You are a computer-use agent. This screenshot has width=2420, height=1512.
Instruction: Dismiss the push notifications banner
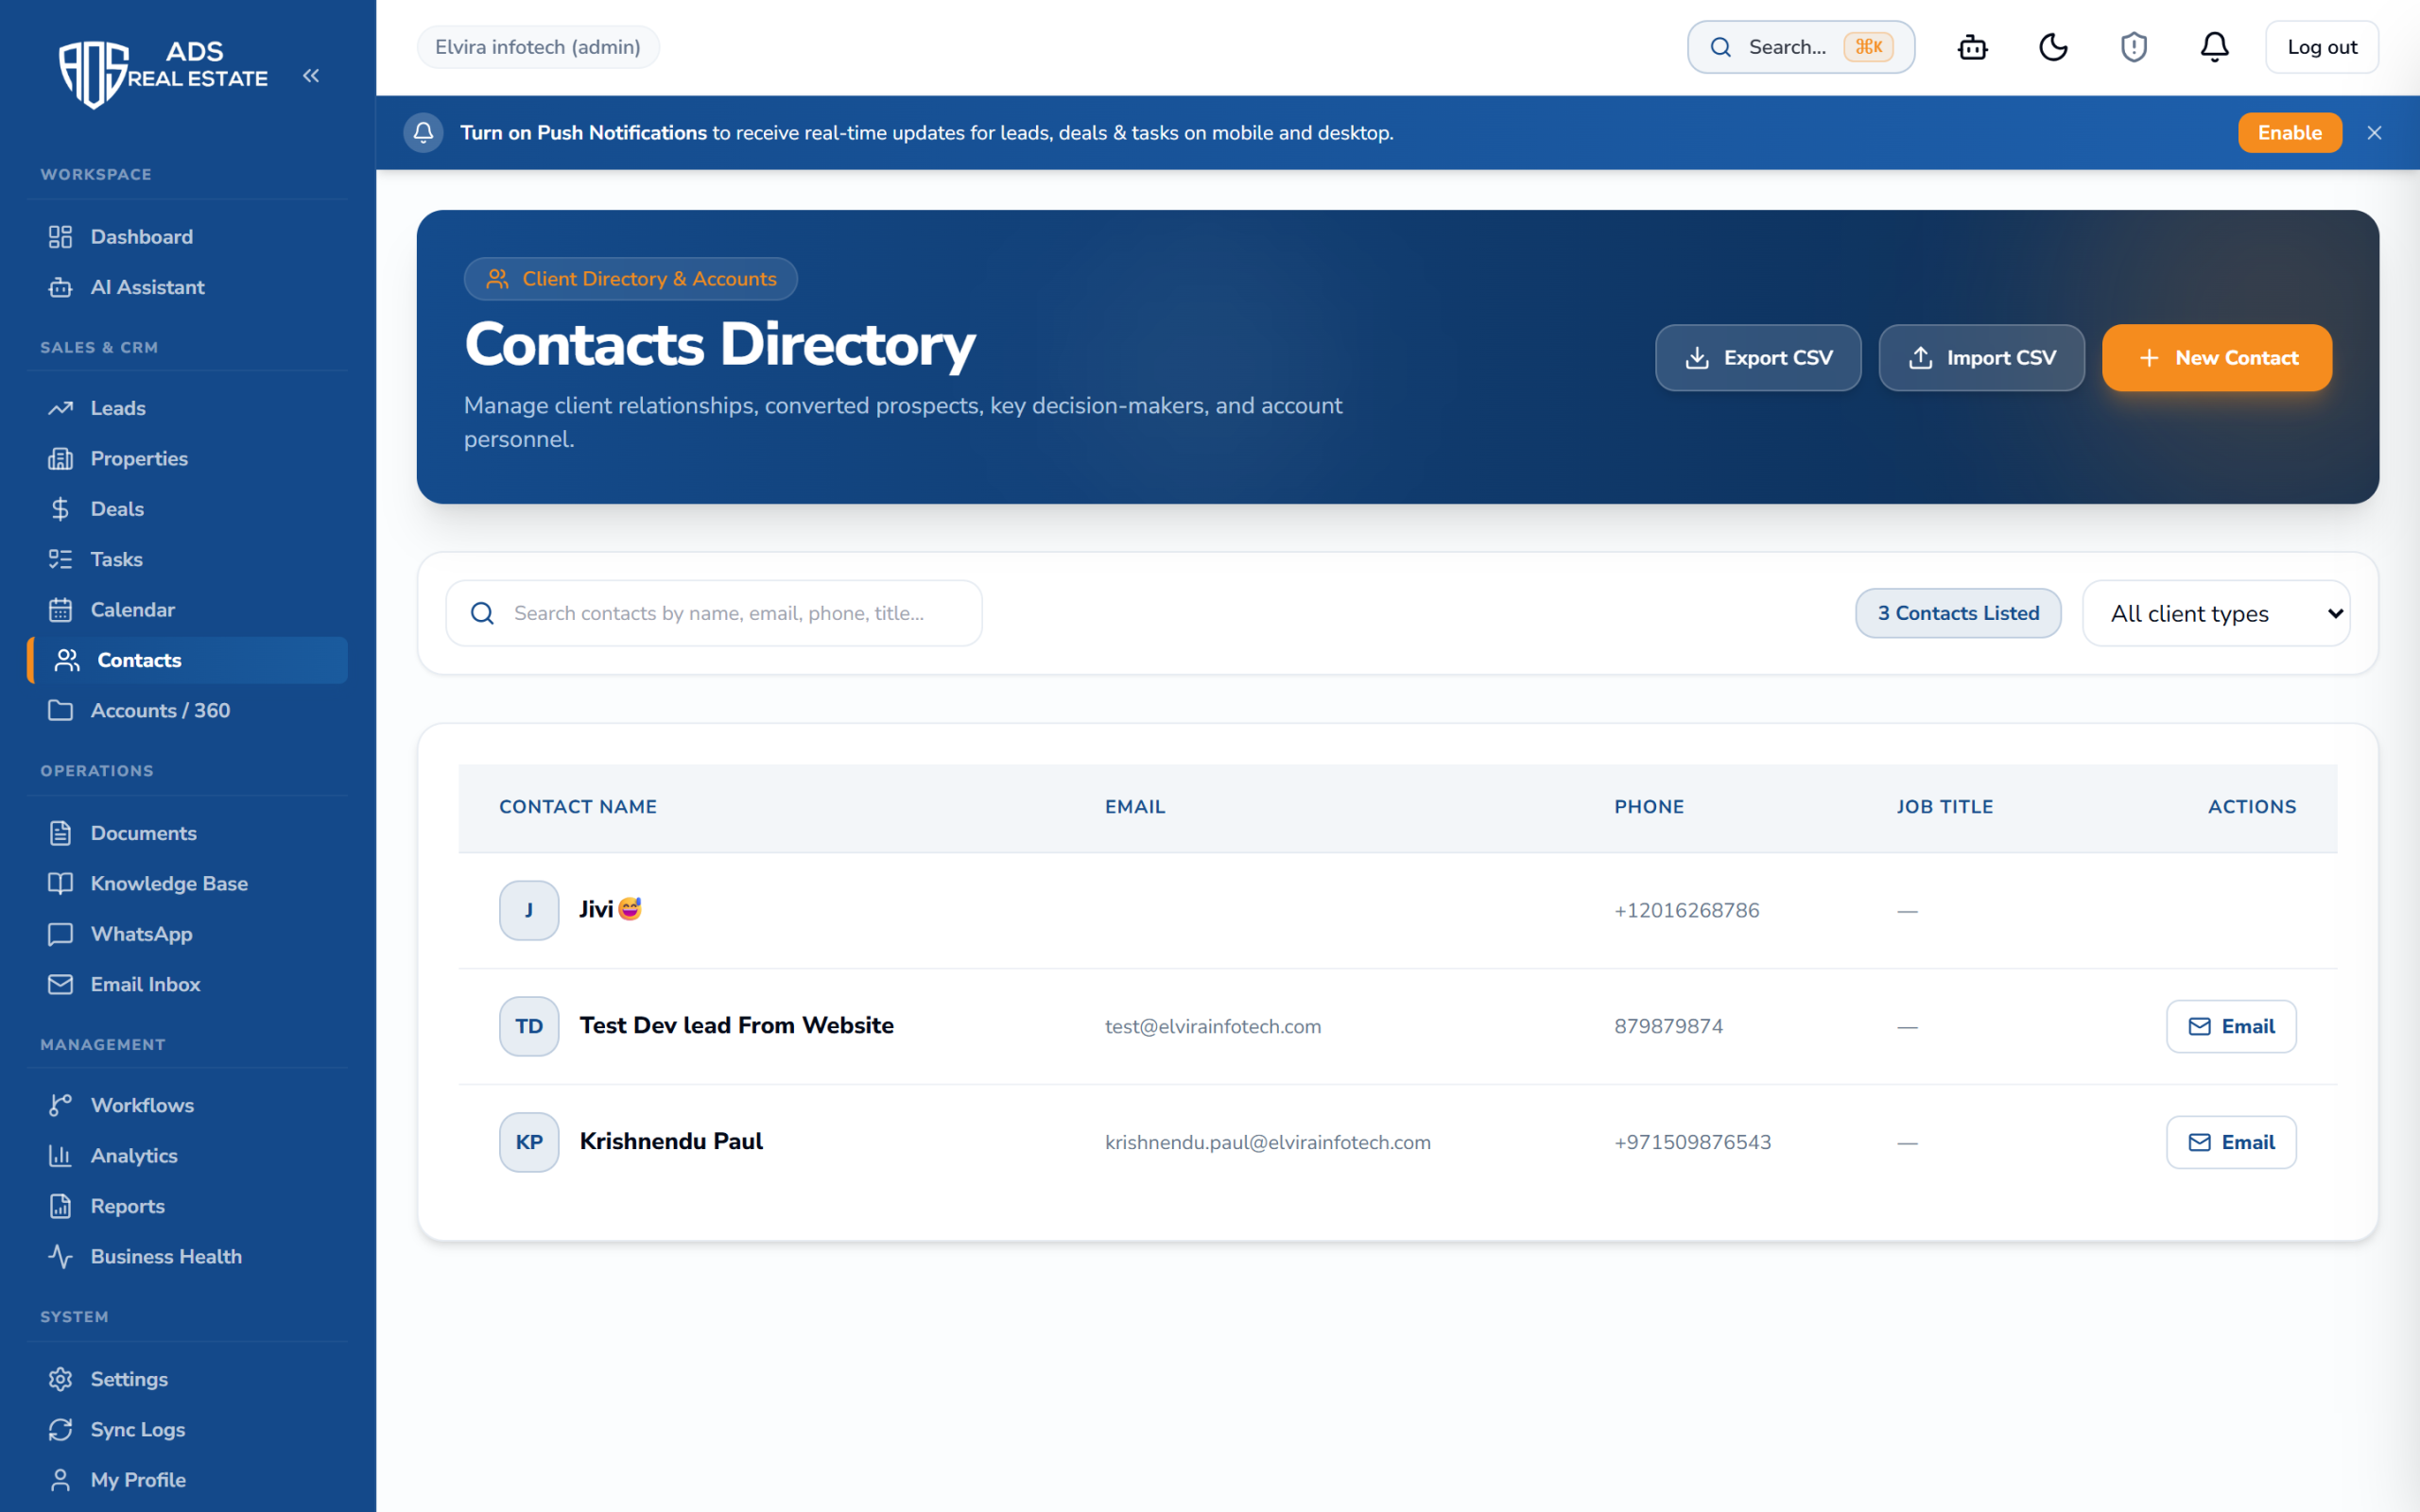[x=2374, y=133]
